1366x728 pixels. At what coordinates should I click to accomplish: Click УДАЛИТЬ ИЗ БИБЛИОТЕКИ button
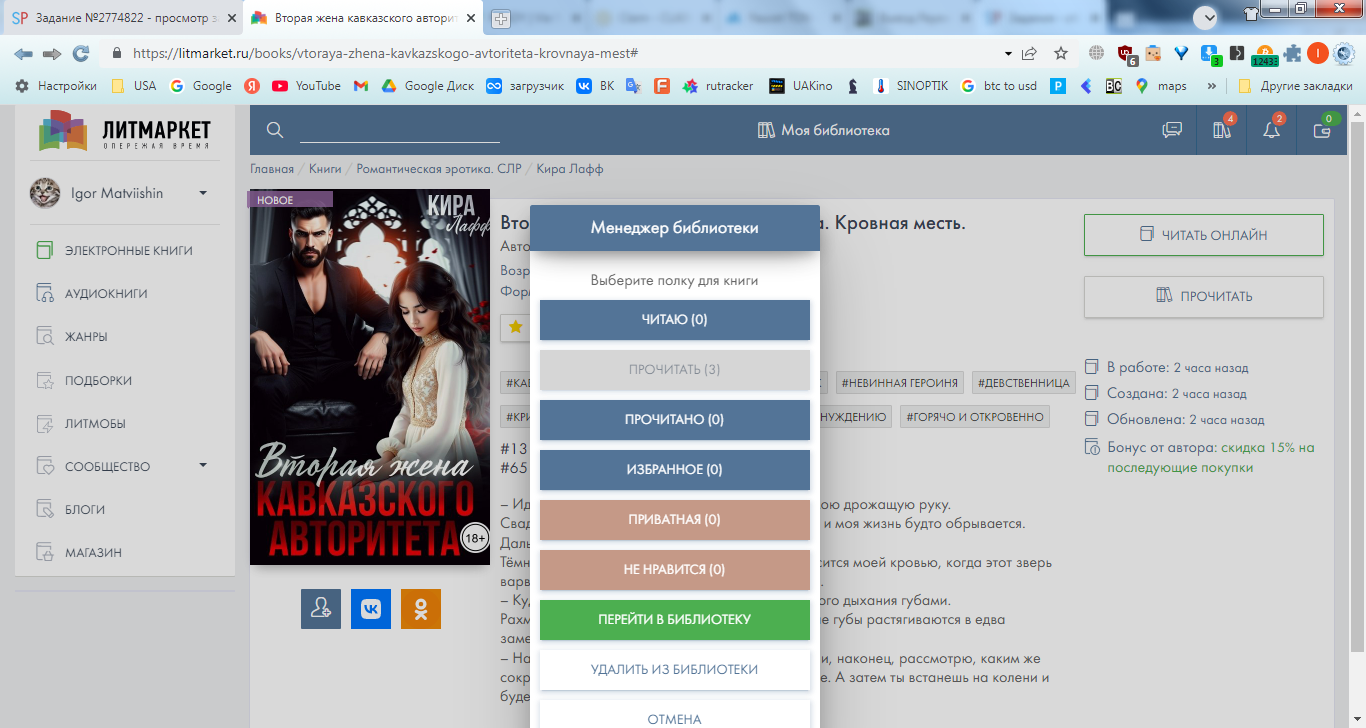(675, 670)
